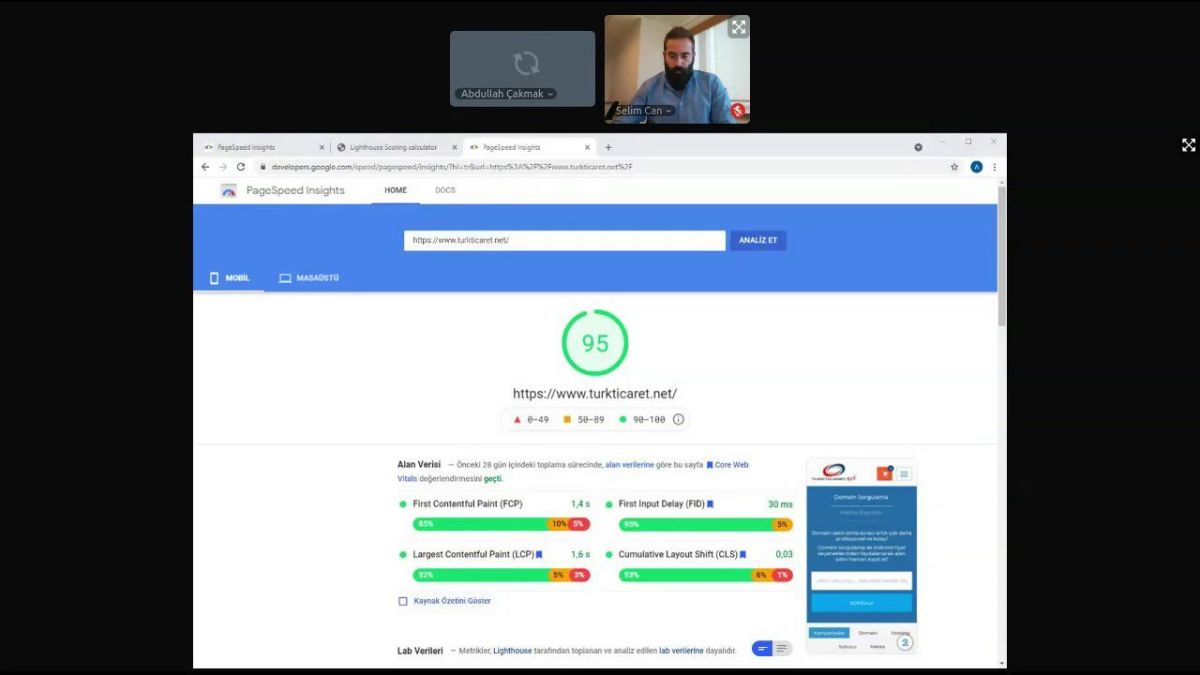Click the red 0–49 legend triangle
Image resolution: width=1200 pixels, height=675 pixels.
[x=517, y=420]
